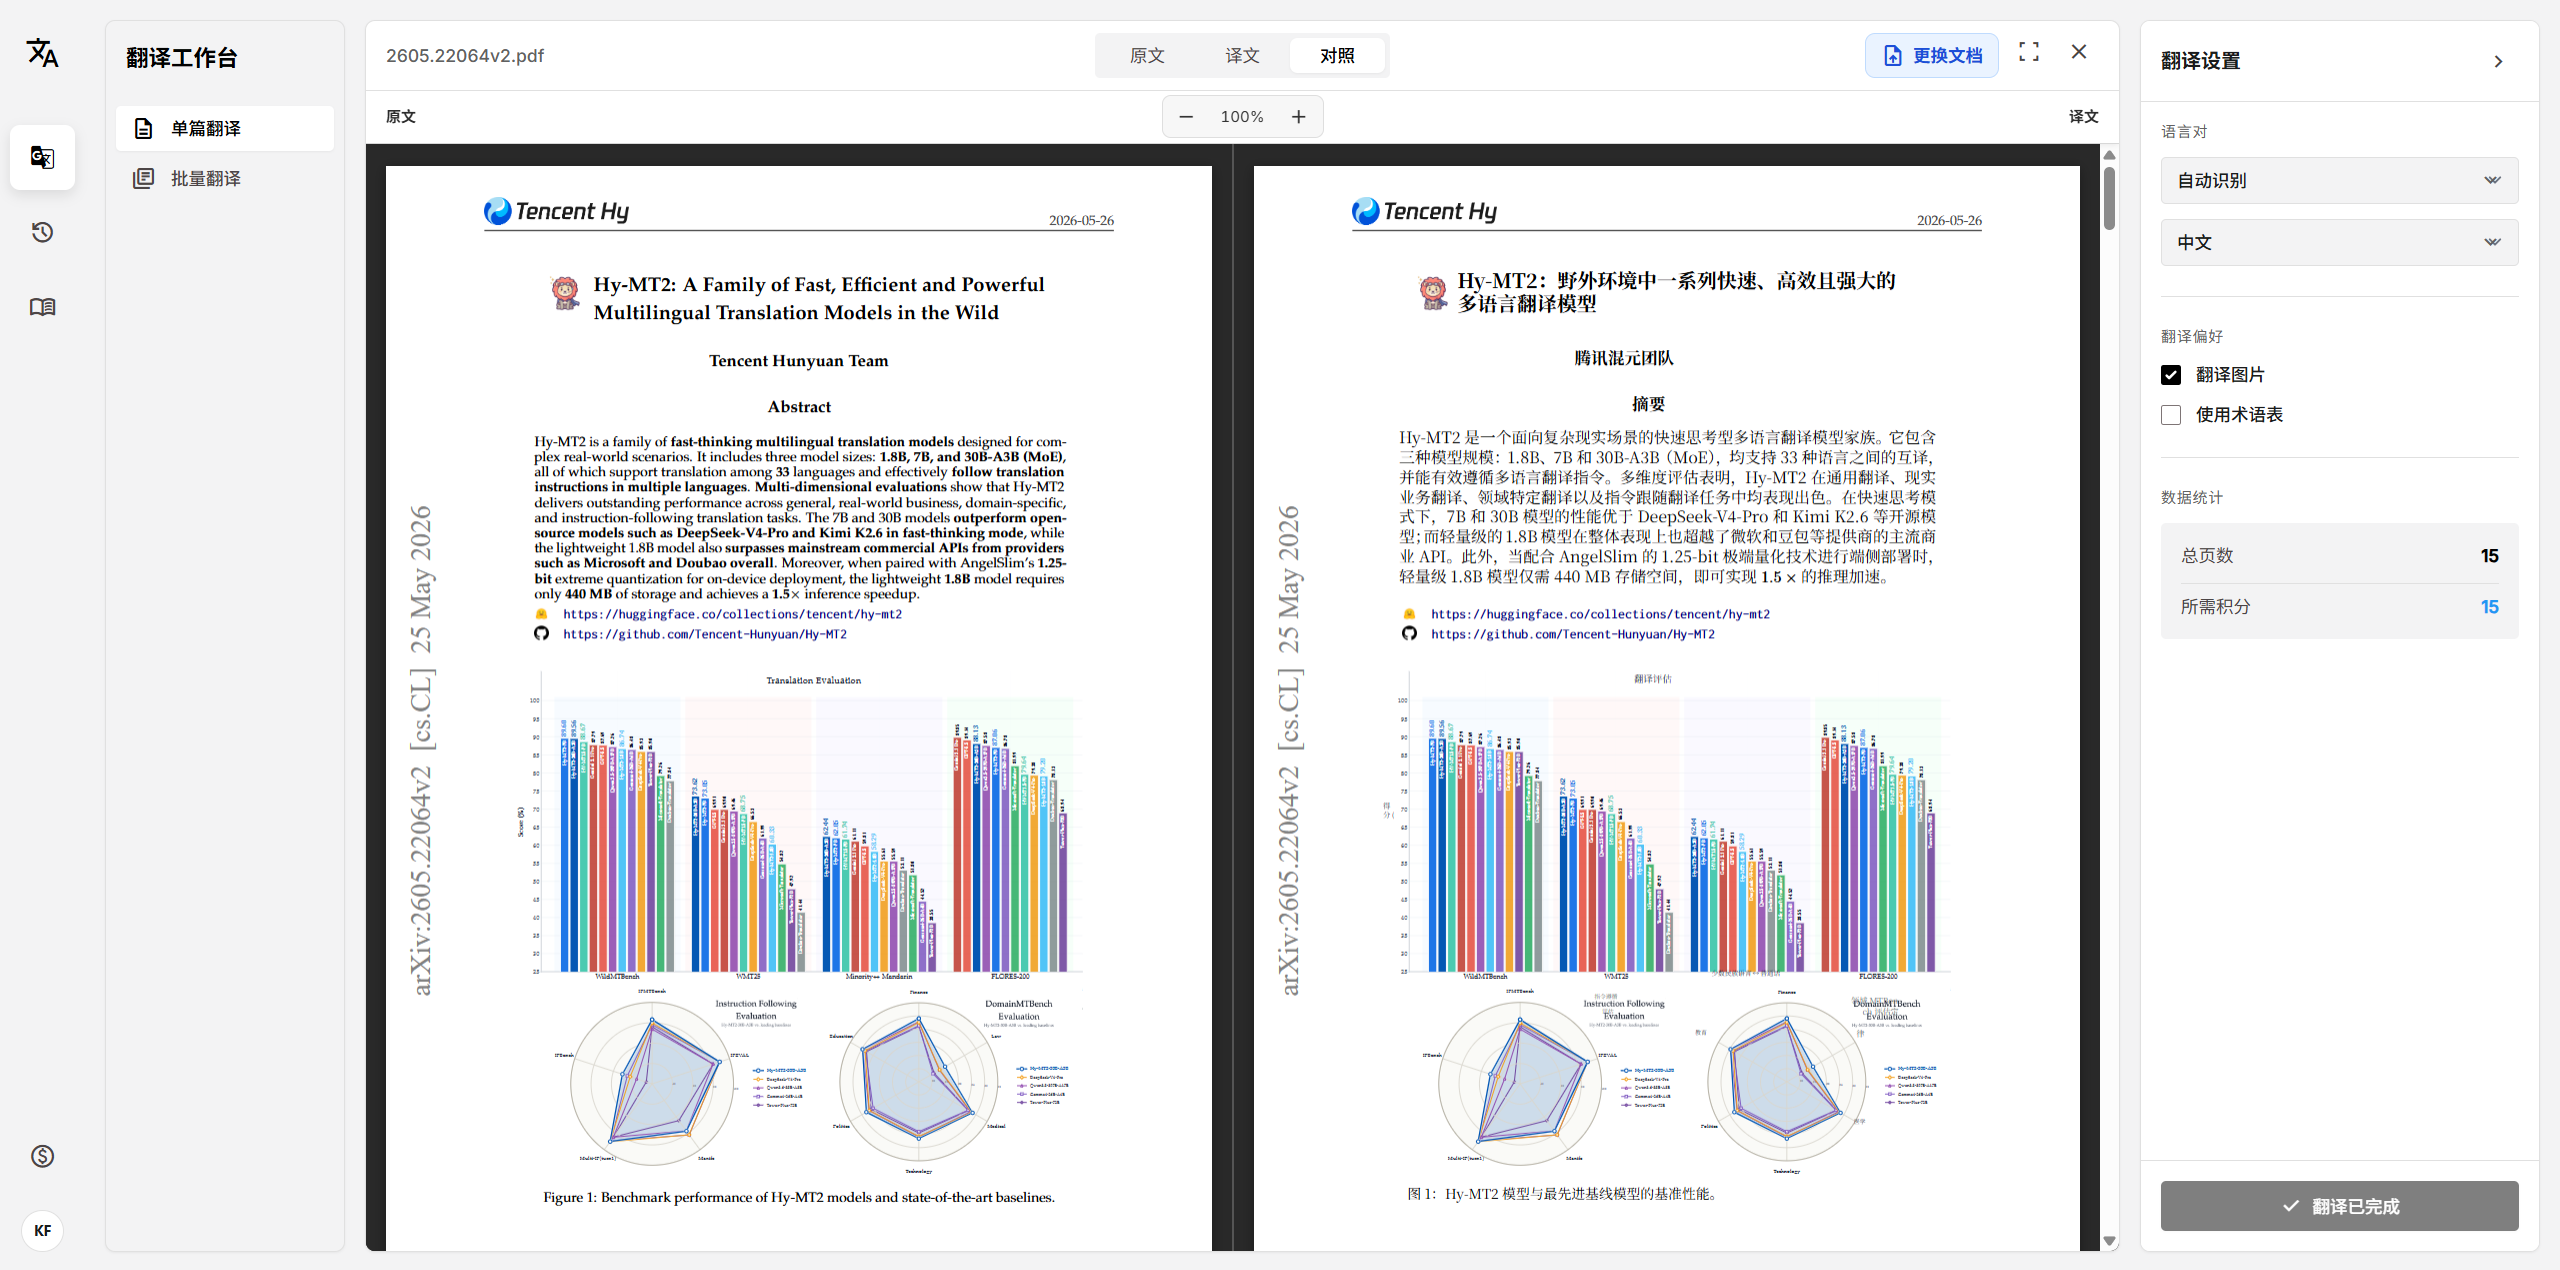This screenshot has width=2560, height=1270.
Task: Open the credits dollar icon
Action: [x=42, y=1156]
